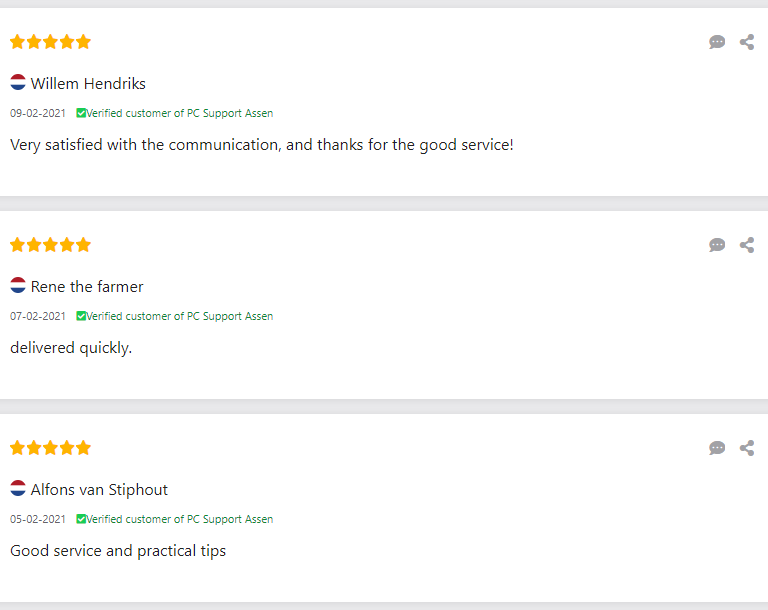
Task: Click comment icon on Willem Hendriks' review
Action: coord(717,42)
